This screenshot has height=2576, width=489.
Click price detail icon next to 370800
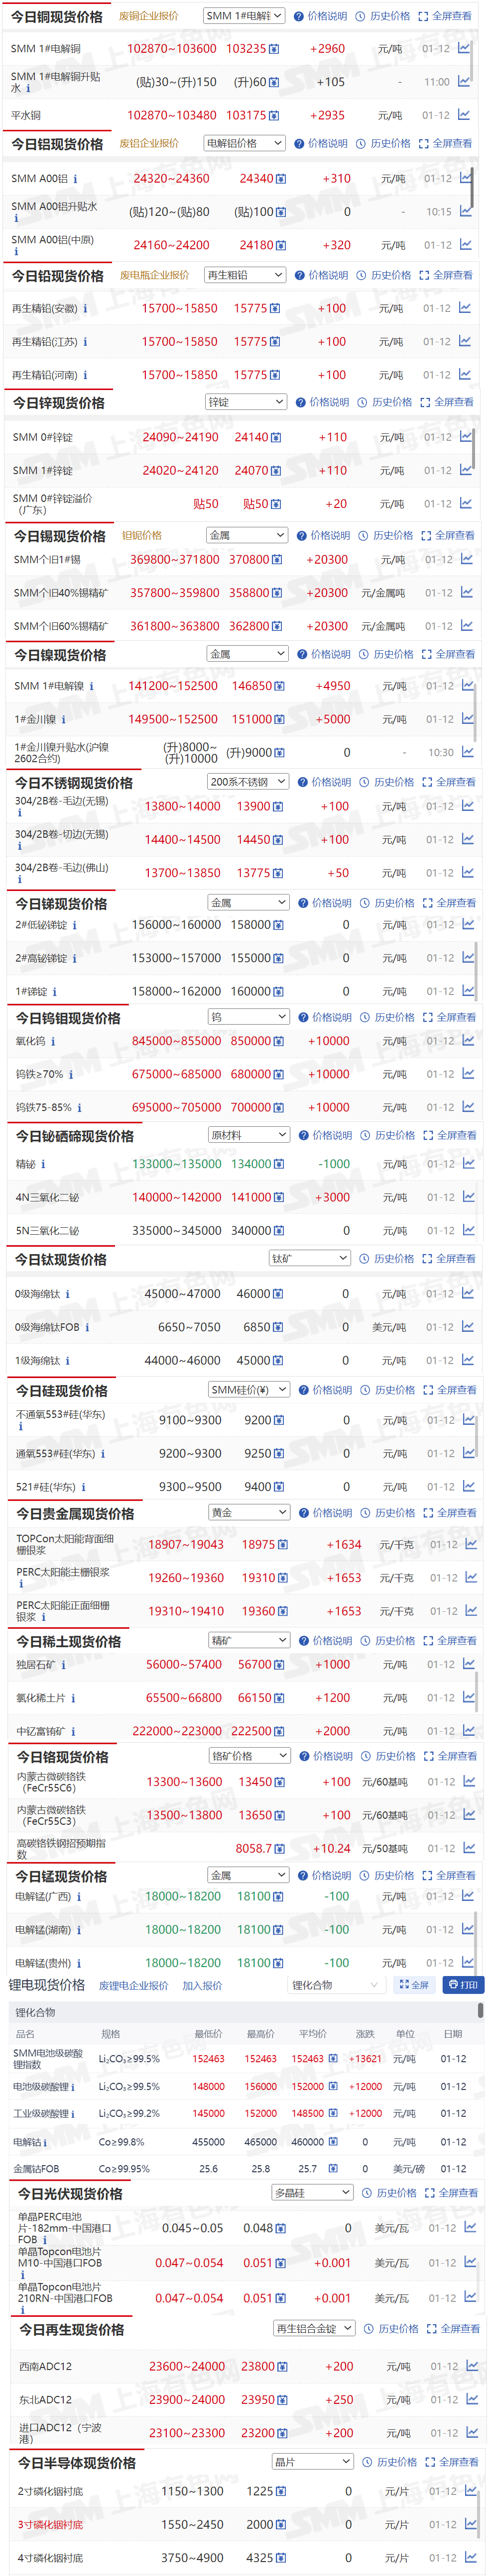pyautogui.click(x=277, y=560)
